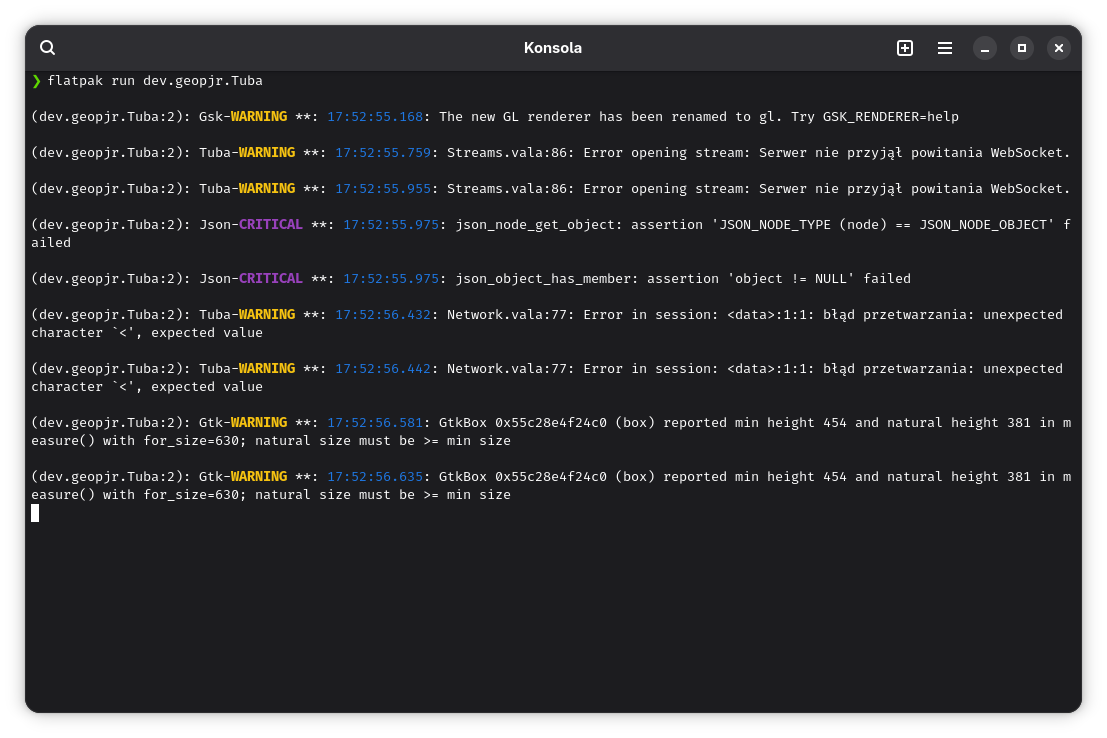Click the white terminal cursor block
Image resolution: width=1107 pixels, height=738 pixels.
35,513
